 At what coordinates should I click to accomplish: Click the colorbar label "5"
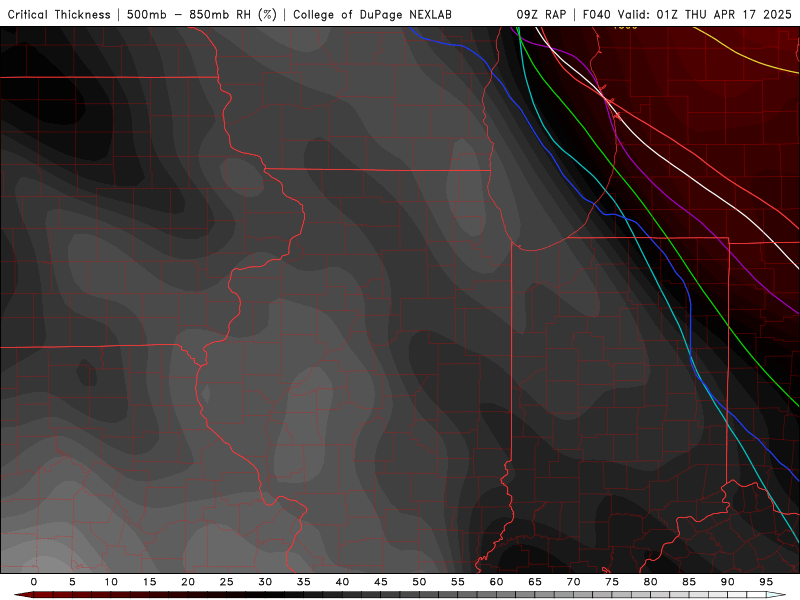click(72, 582)
